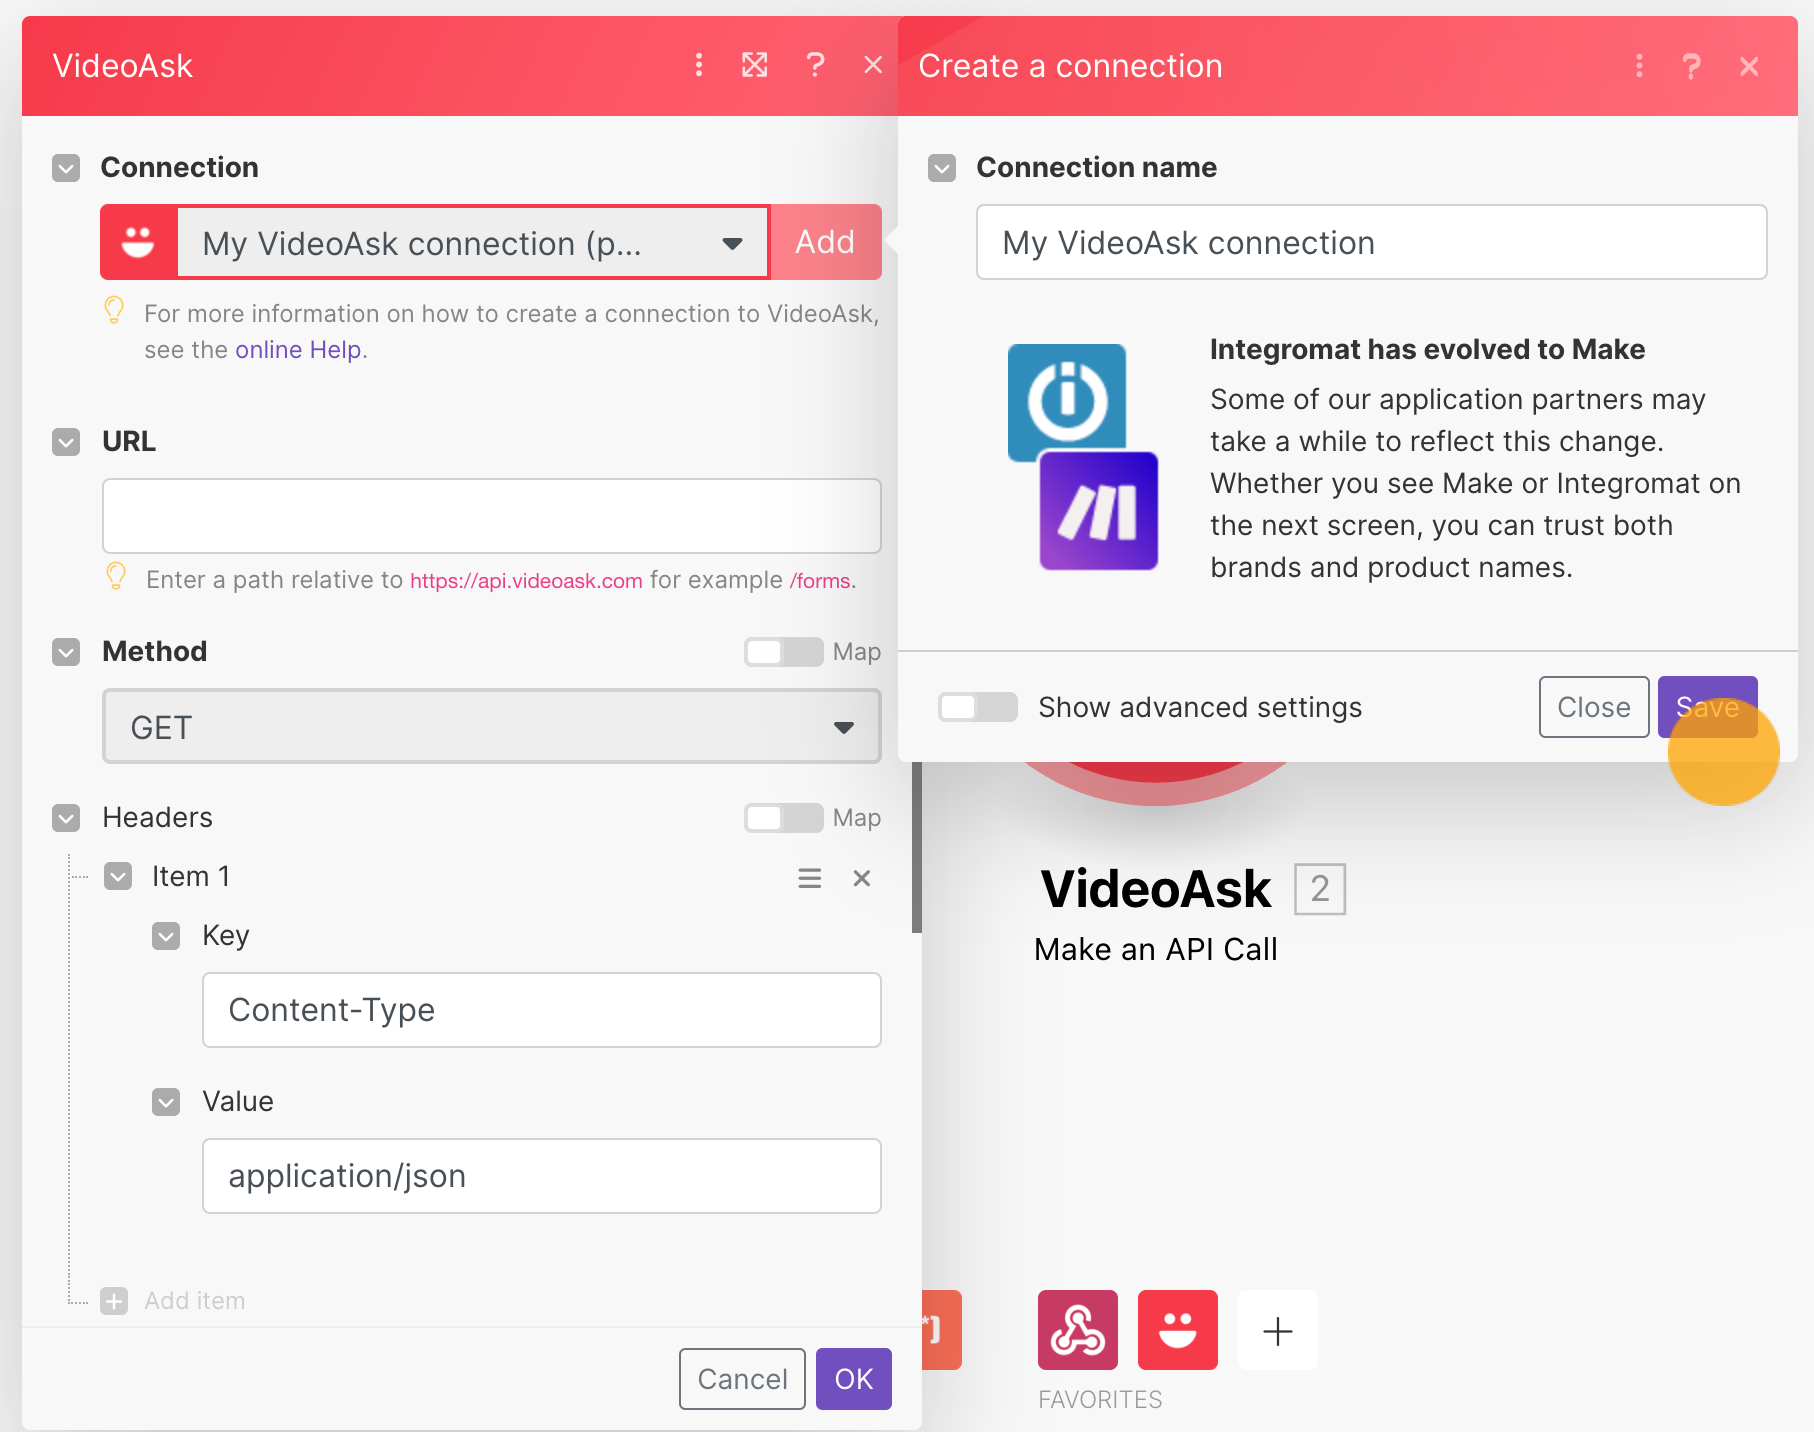The image size is (1814, 1432).
Task: Open help for the VideoAsk panel
Action: coord(816,66)
